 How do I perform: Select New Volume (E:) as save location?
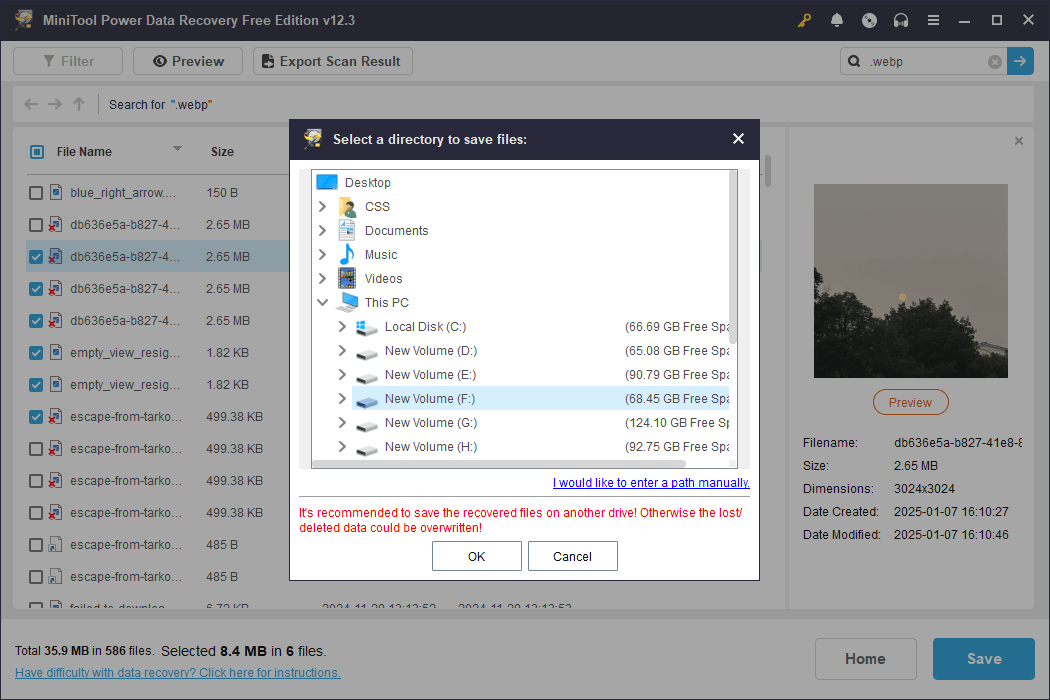click(430, 375)
